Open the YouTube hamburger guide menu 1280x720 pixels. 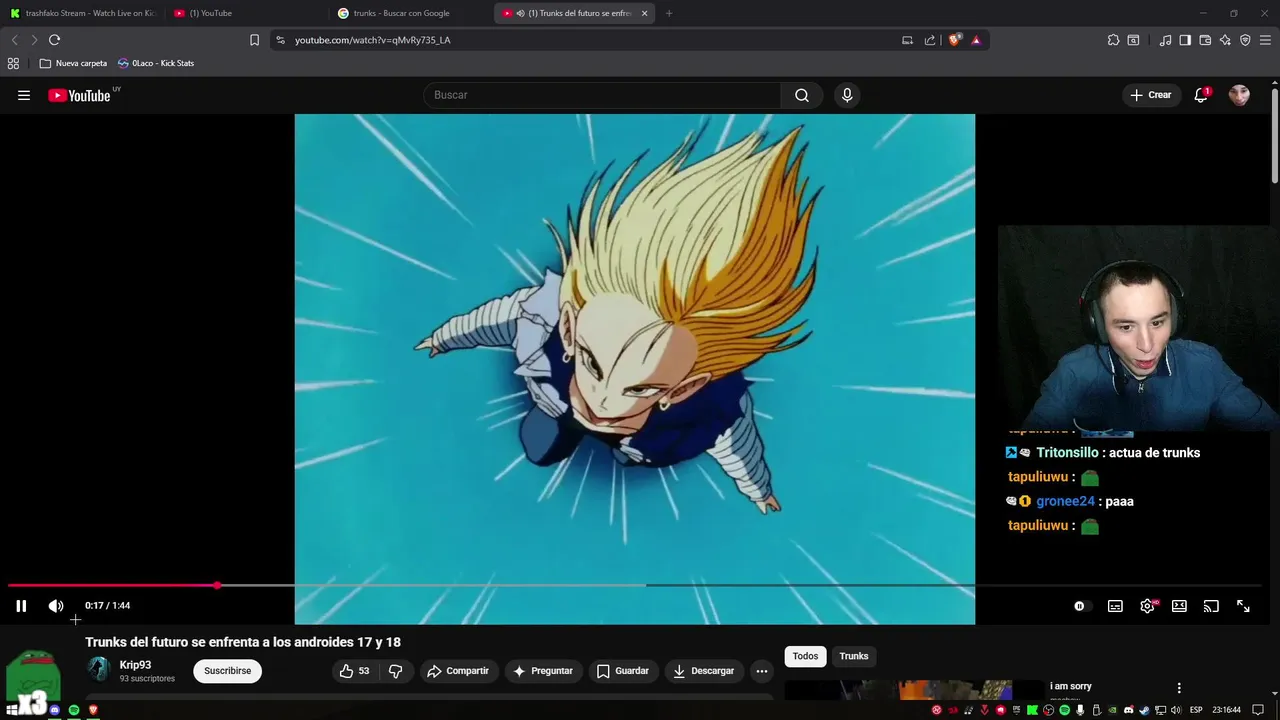click(24, 95)
